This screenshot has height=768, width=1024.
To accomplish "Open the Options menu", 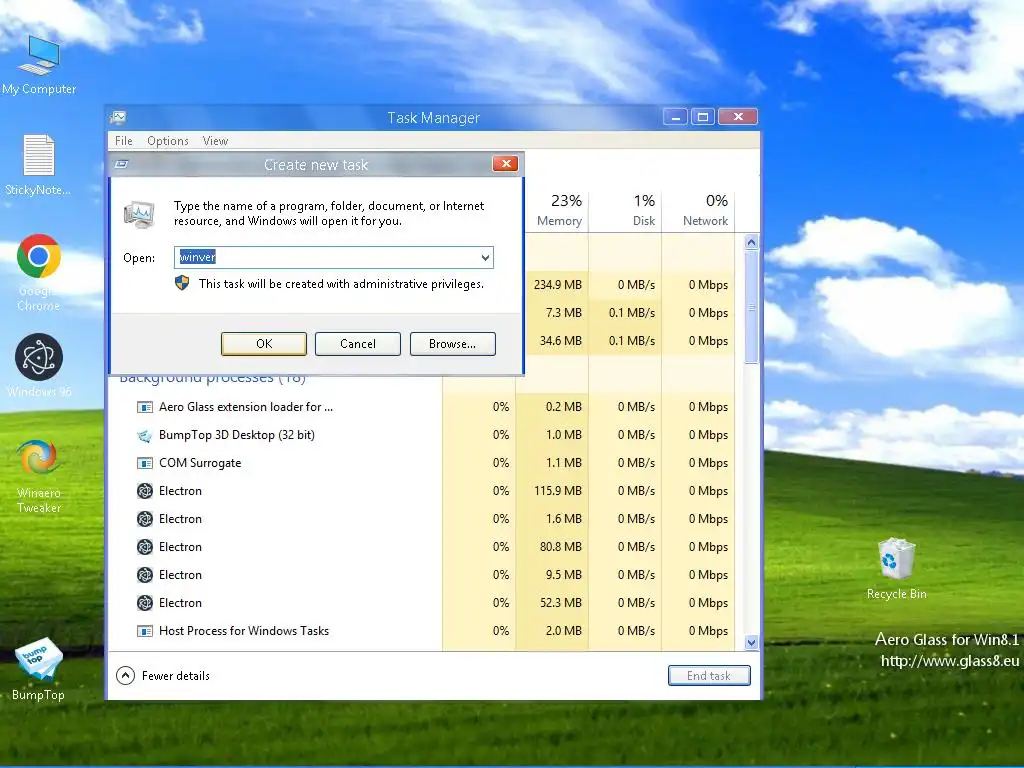I will [x=168, y=140].
